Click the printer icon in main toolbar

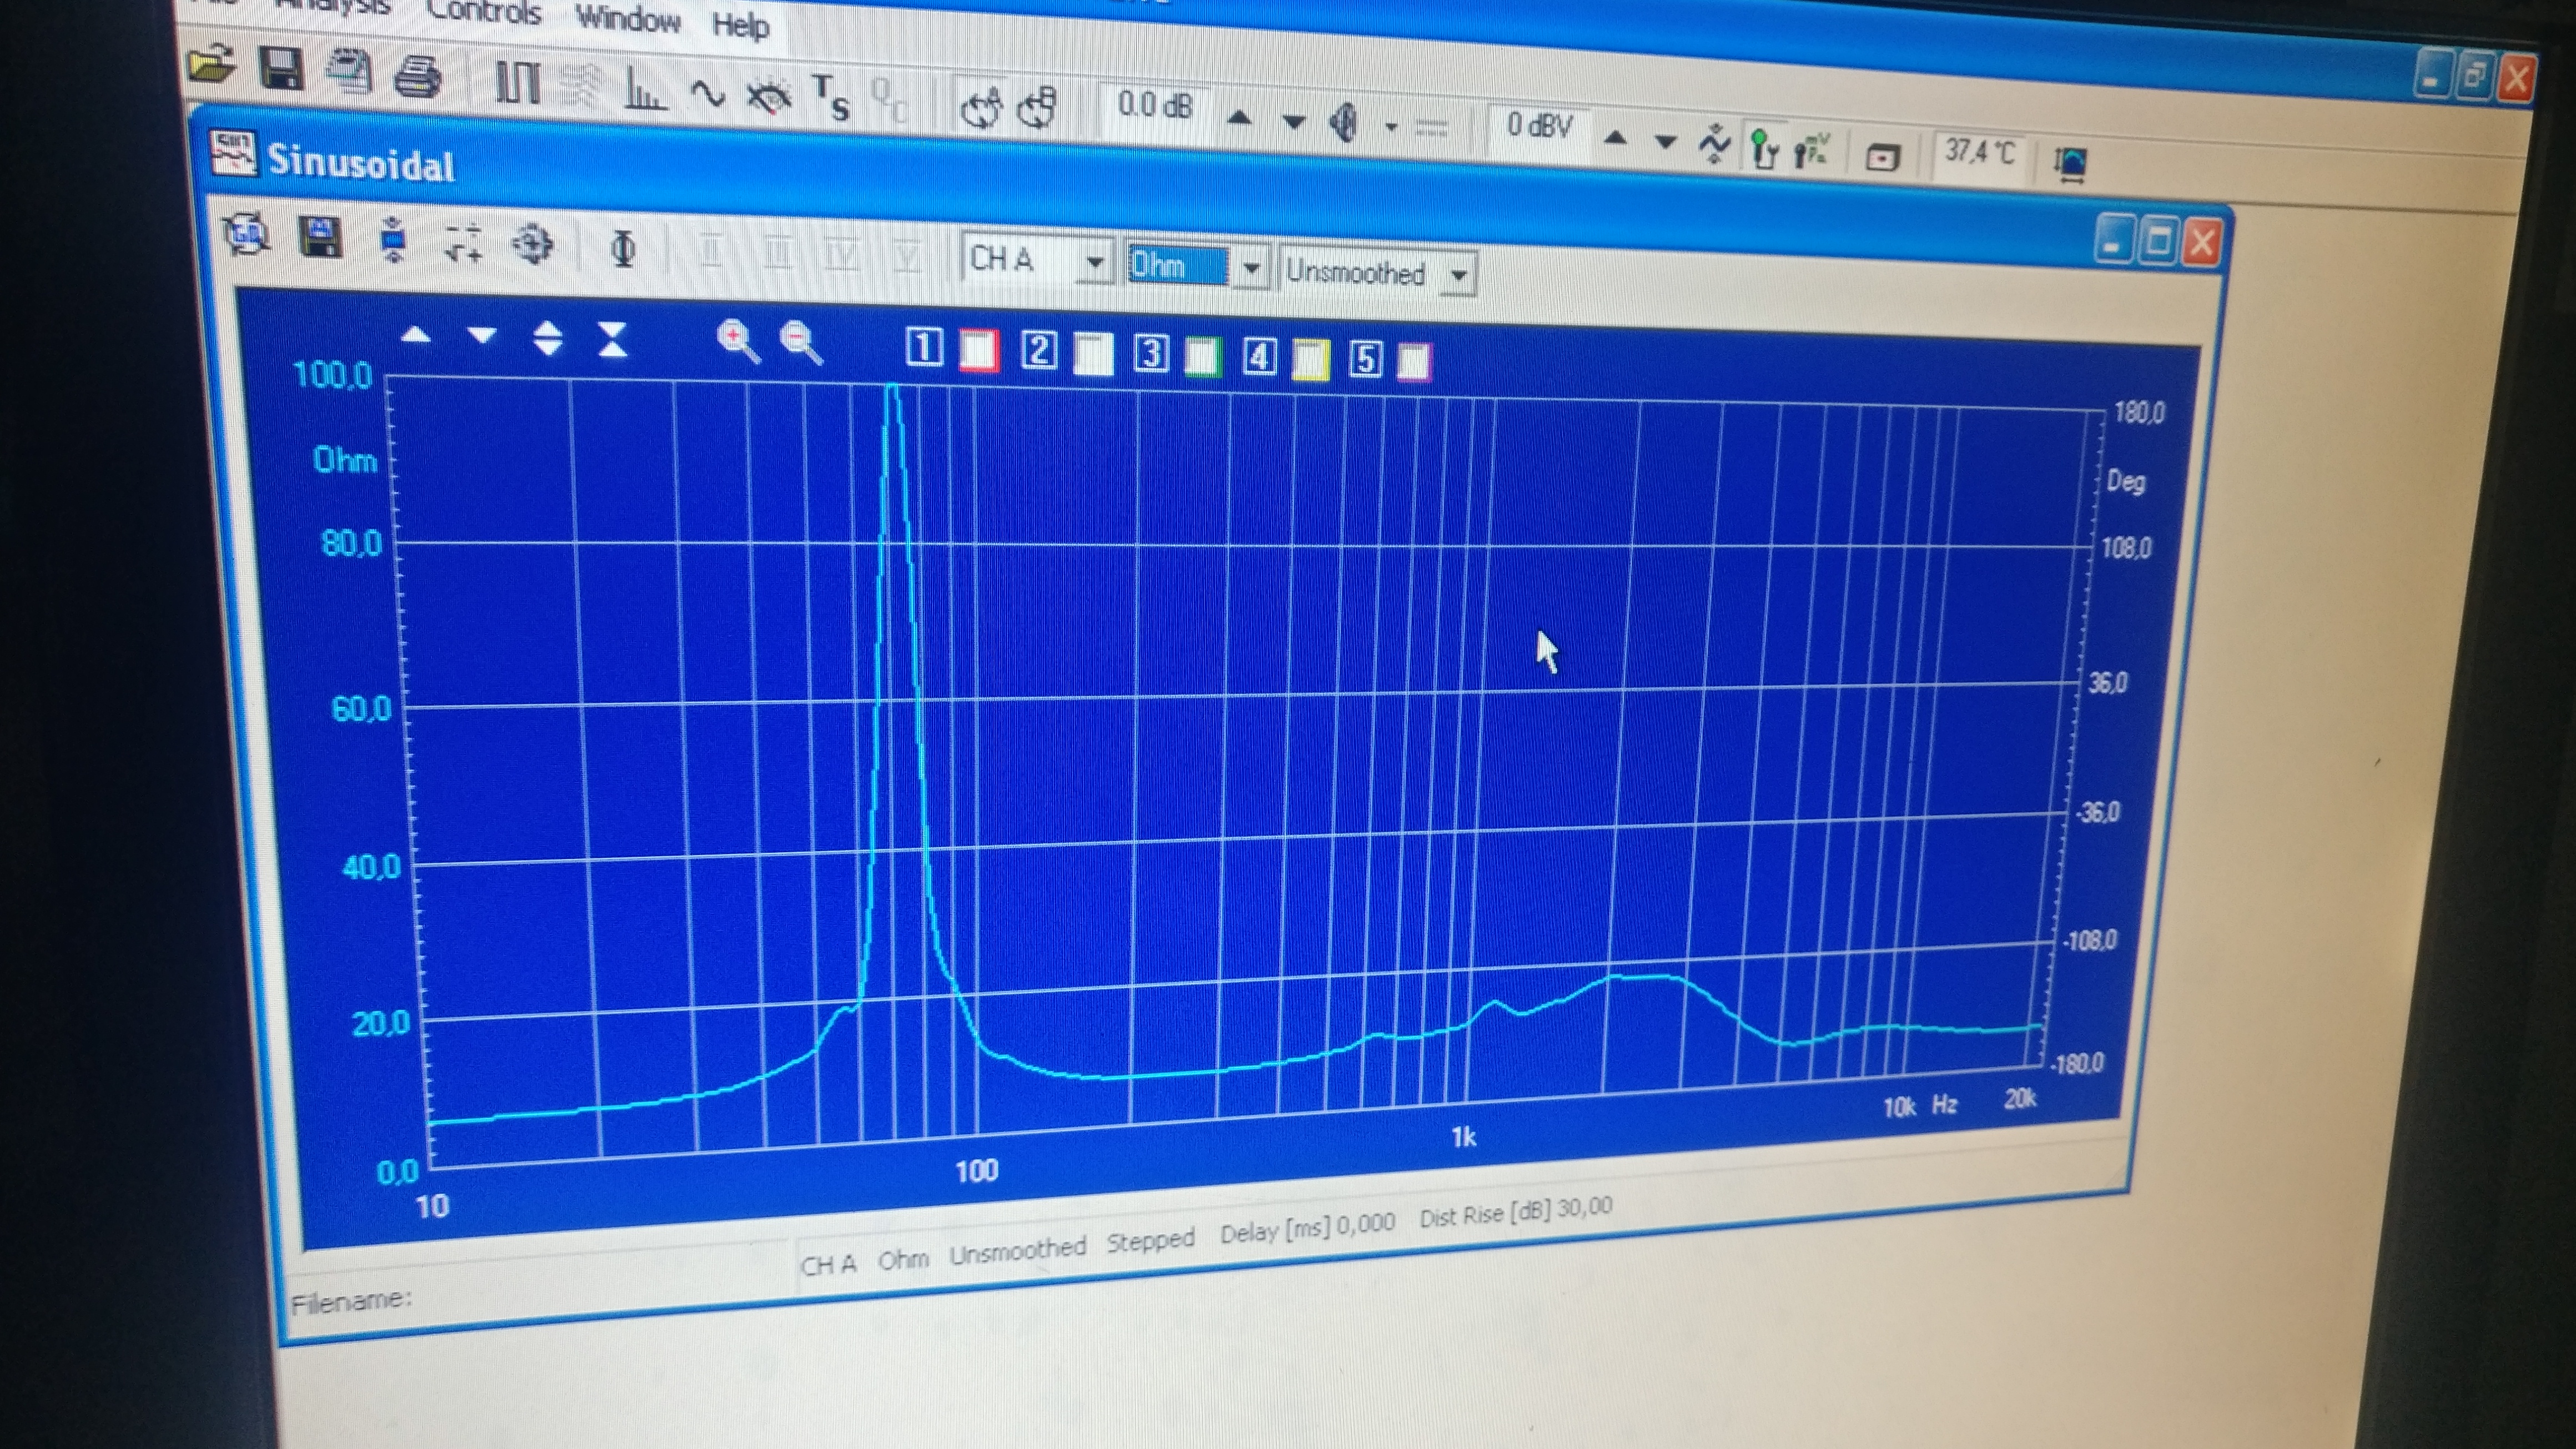point(418,77)
